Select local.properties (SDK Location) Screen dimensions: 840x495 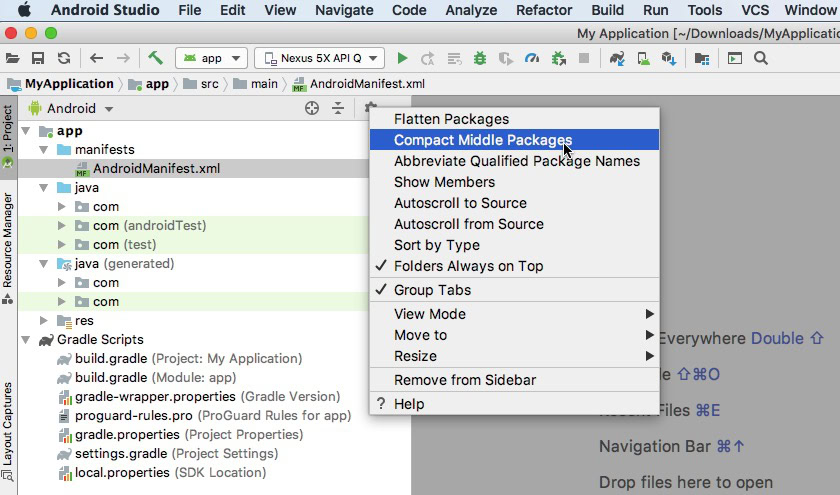(x=162, y=473)
